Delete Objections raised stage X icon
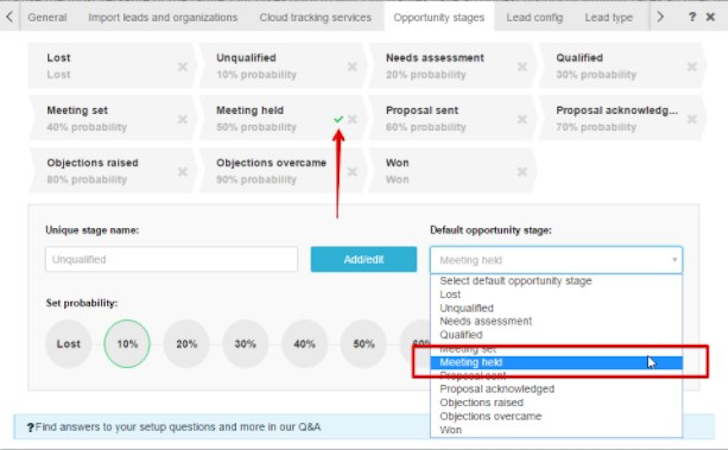 pos(182,171)
